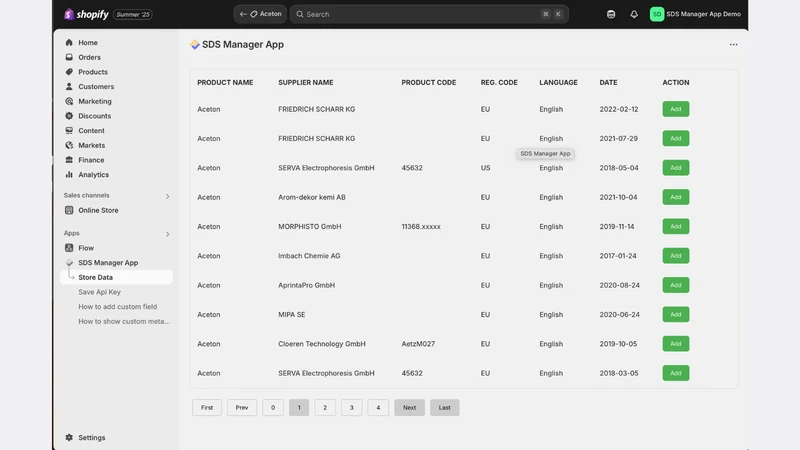Open the Flow app icon
Image resolution: width=800 pixels, height=450 pixels.
click(x=69, y=248)
